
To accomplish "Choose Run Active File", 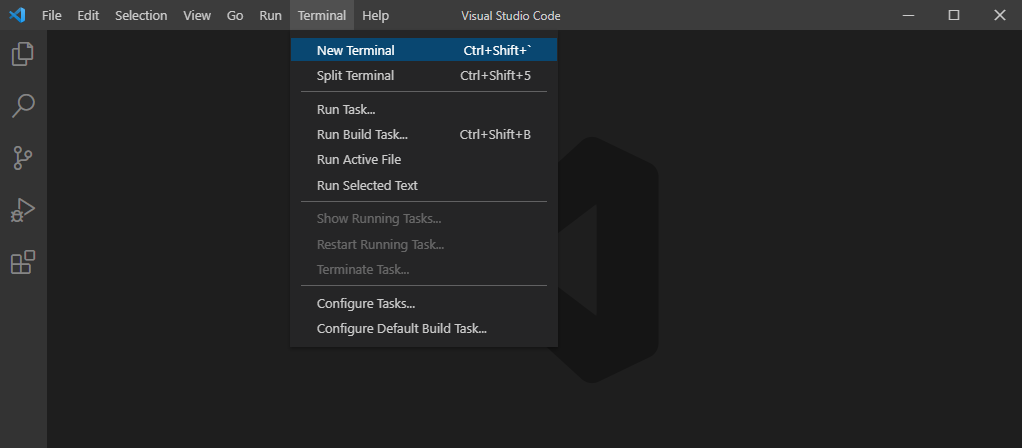I will pos(424,160).
